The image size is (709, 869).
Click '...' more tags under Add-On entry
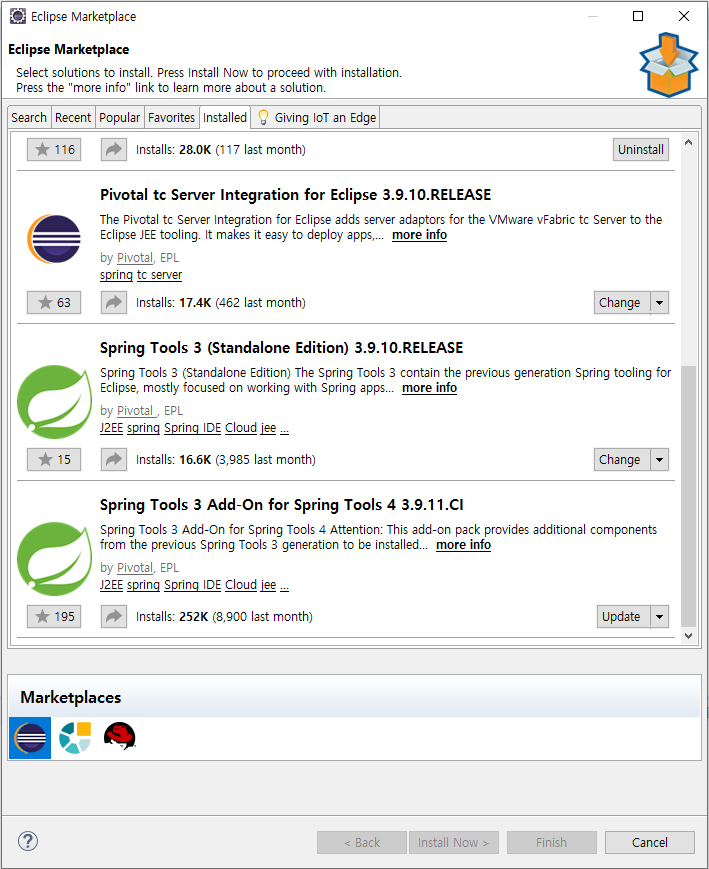pos(284,586)
